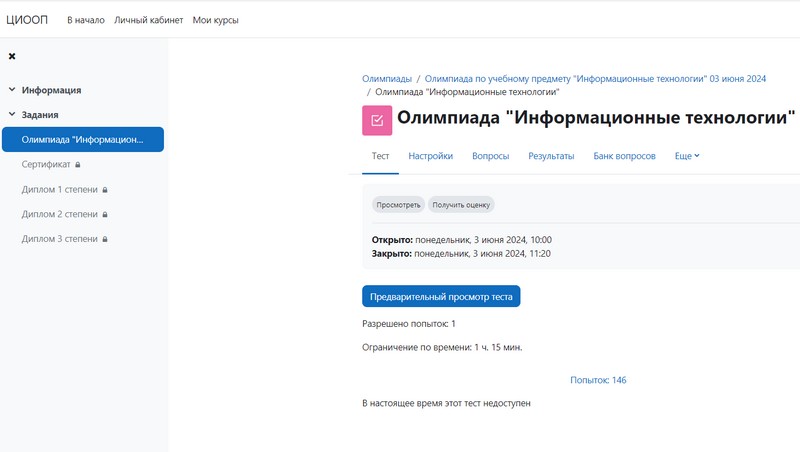
Task: Click the Попыток: 146 link
Action: click(598, 380)
